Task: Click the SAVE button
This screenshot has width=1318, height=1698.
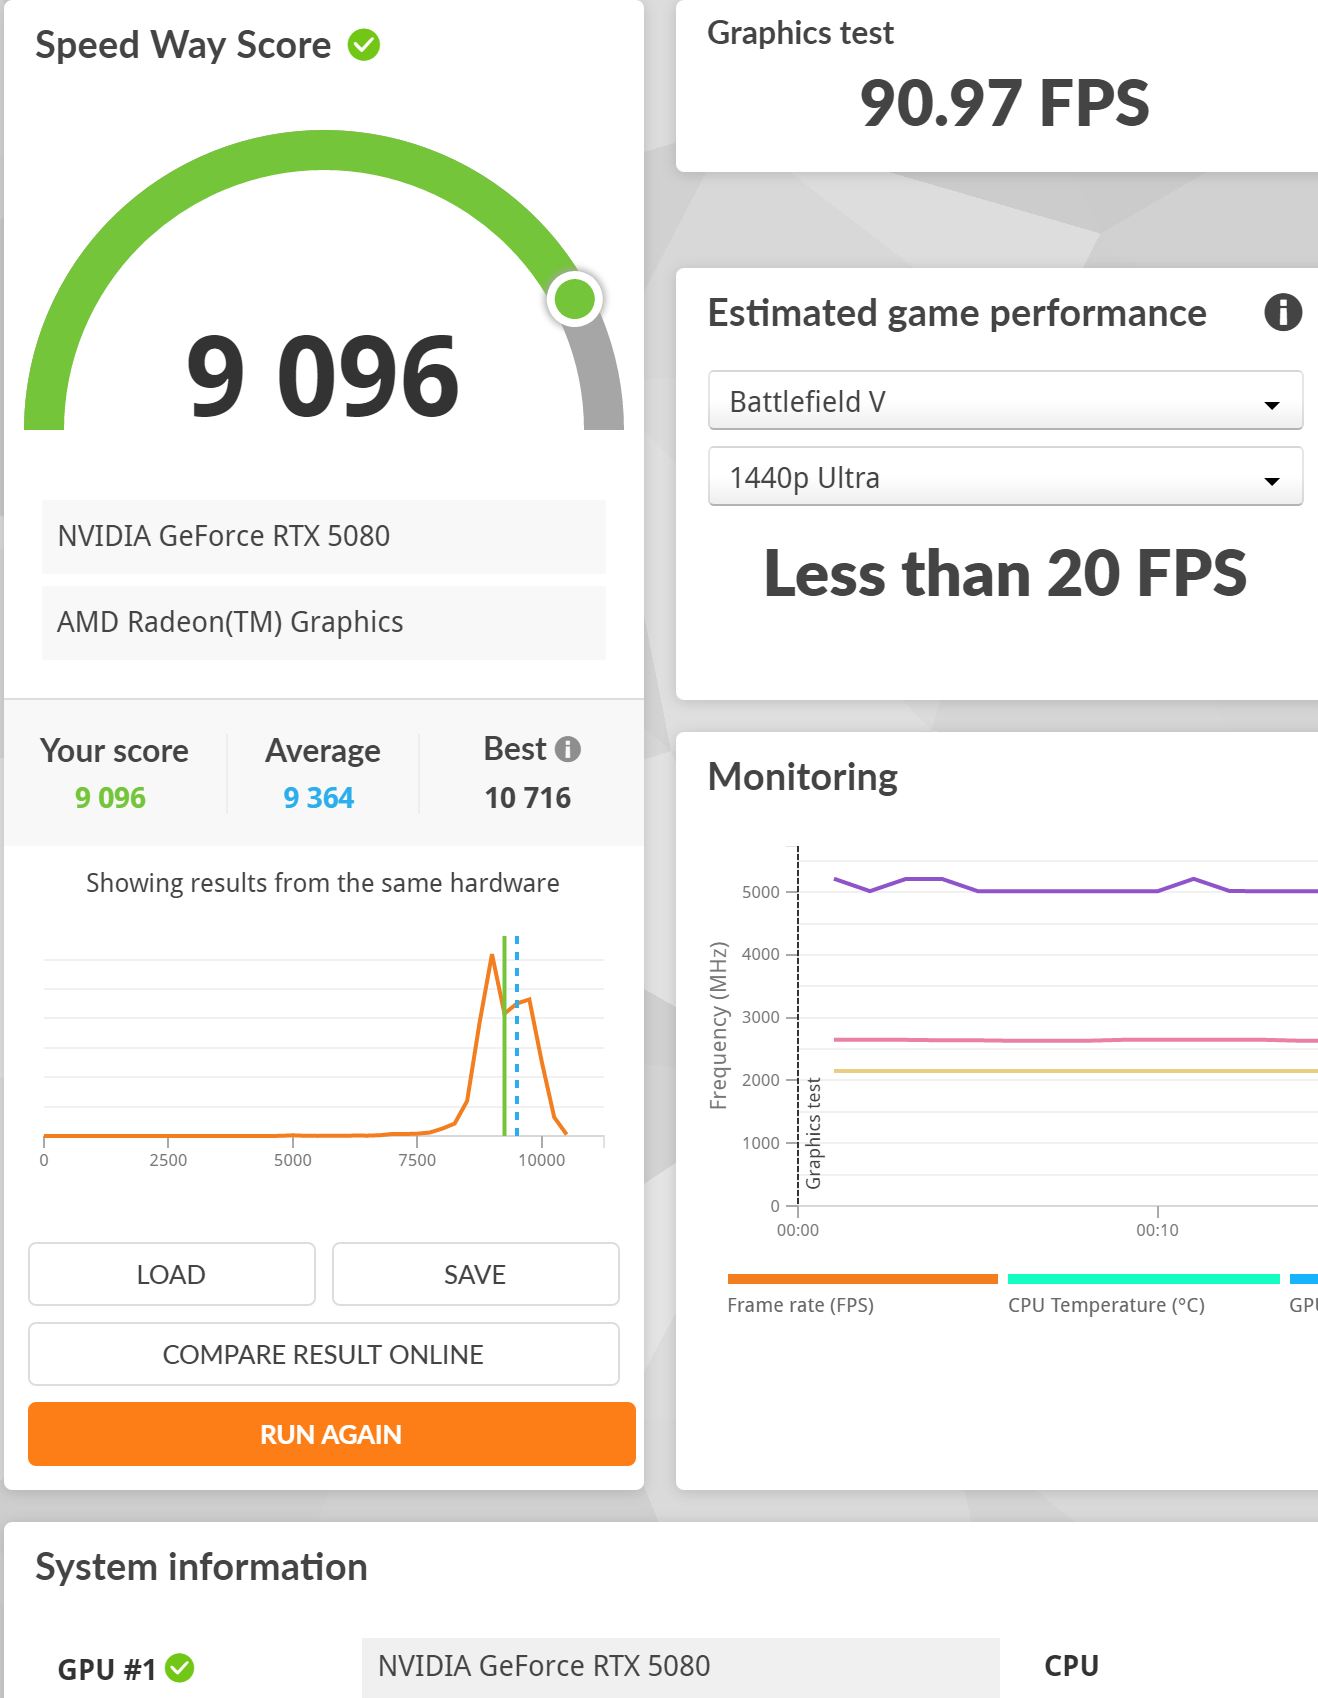Action: pyautogui.click(x=475, y=1274)
